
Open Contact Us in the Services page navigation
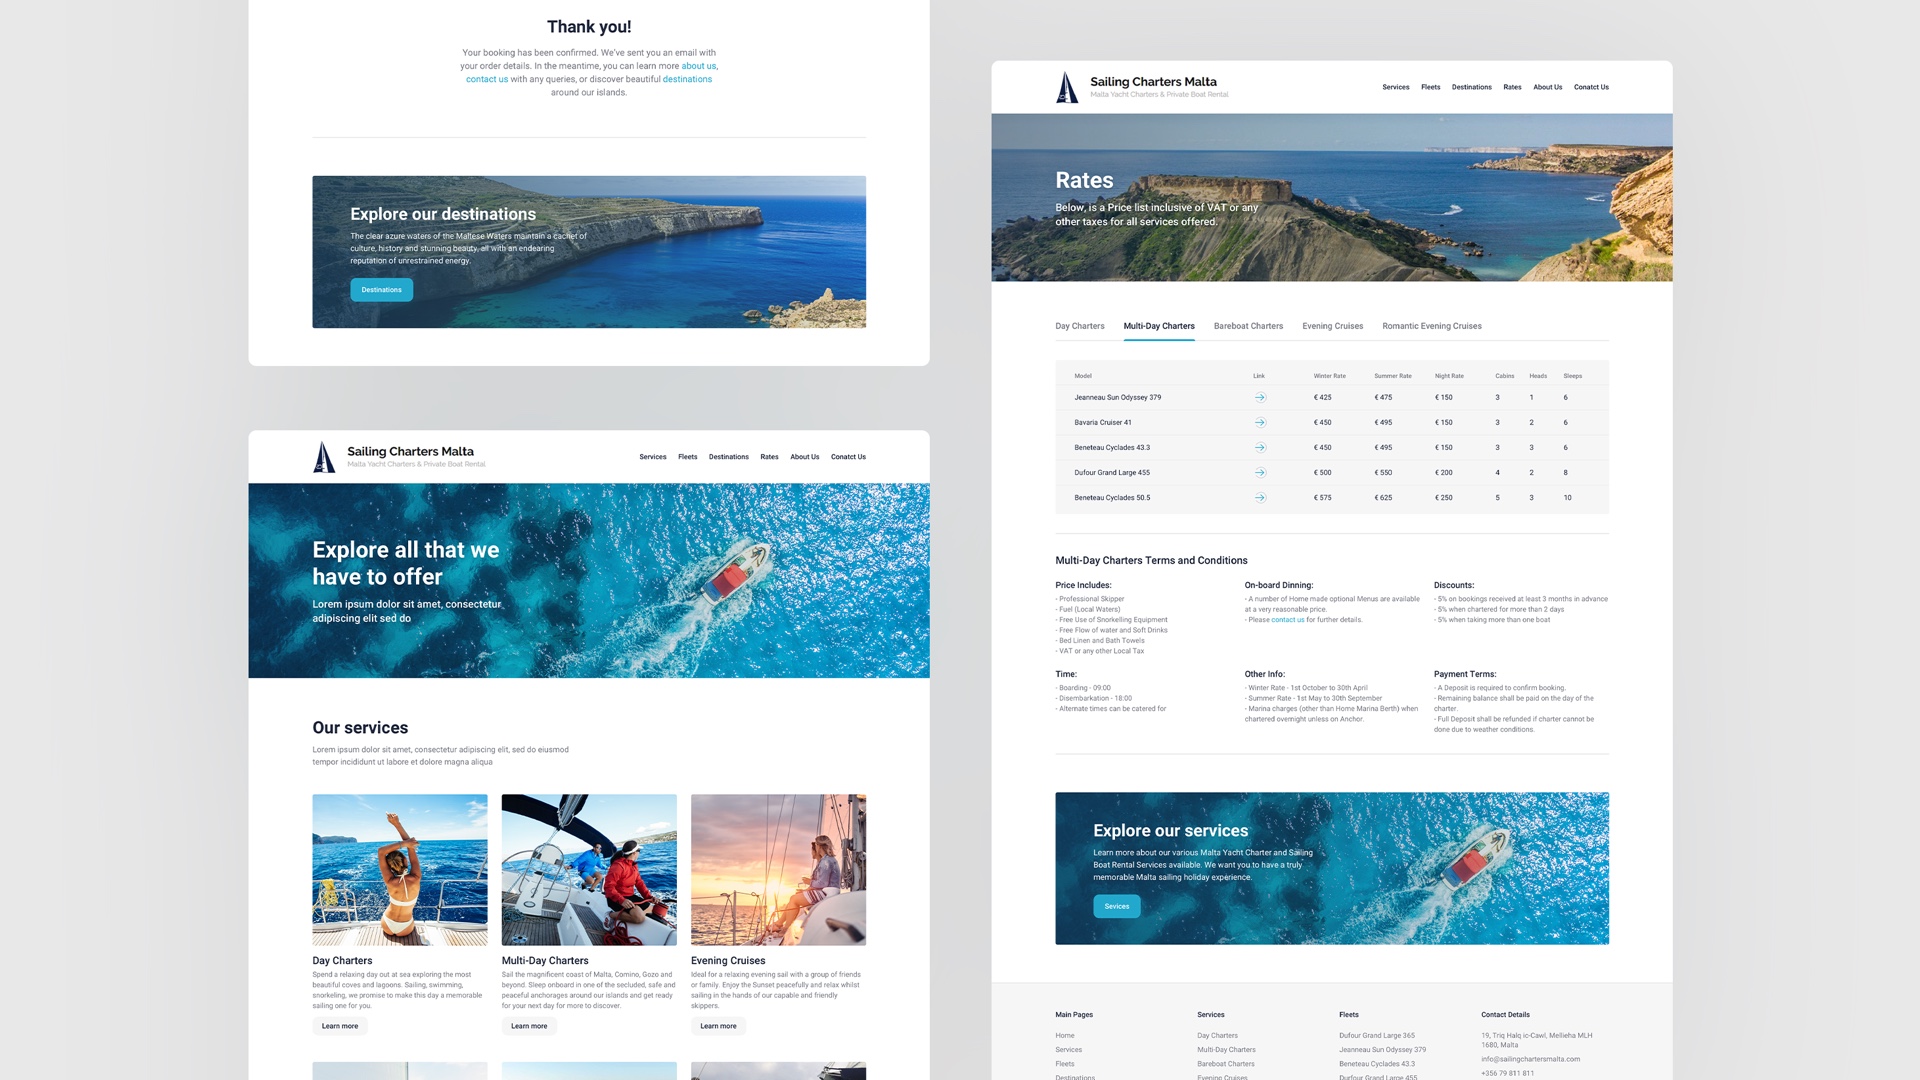[x=848, y=457]
